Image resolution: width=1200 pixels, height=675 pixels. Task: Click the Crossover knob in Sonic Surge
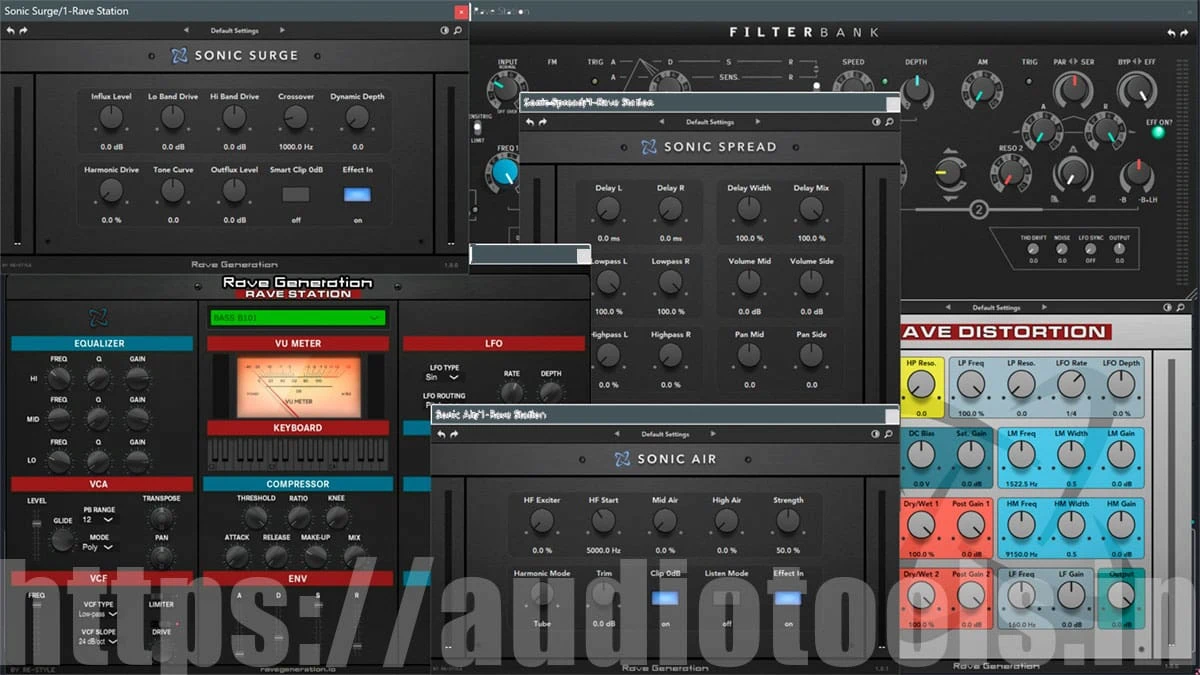pyautogui.click(x=295, y=118)
